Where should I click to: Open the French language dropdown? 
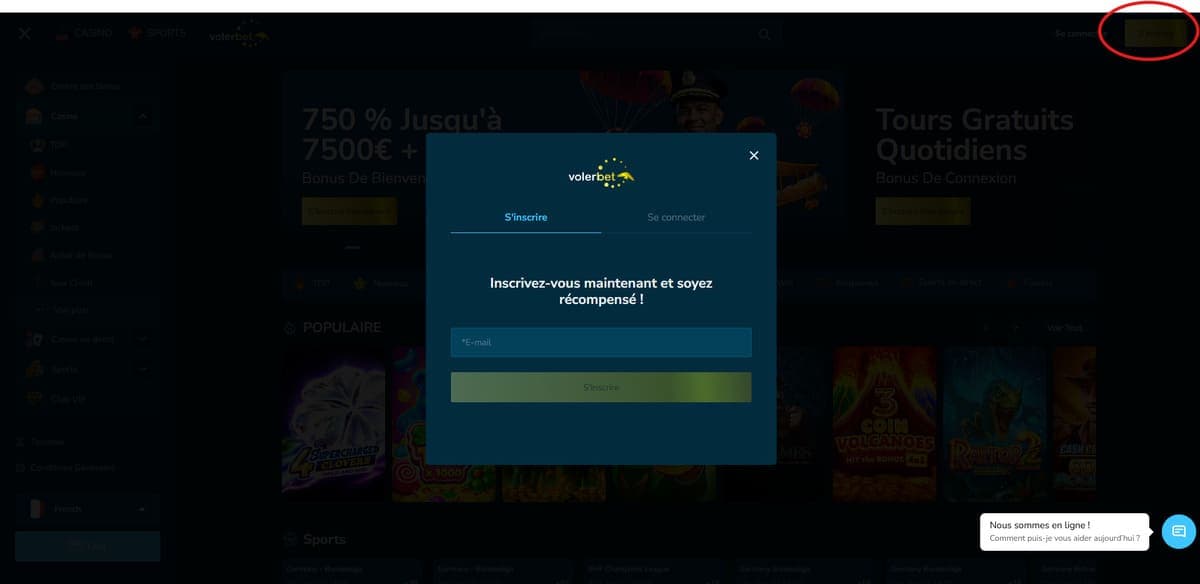pos(87,509)
